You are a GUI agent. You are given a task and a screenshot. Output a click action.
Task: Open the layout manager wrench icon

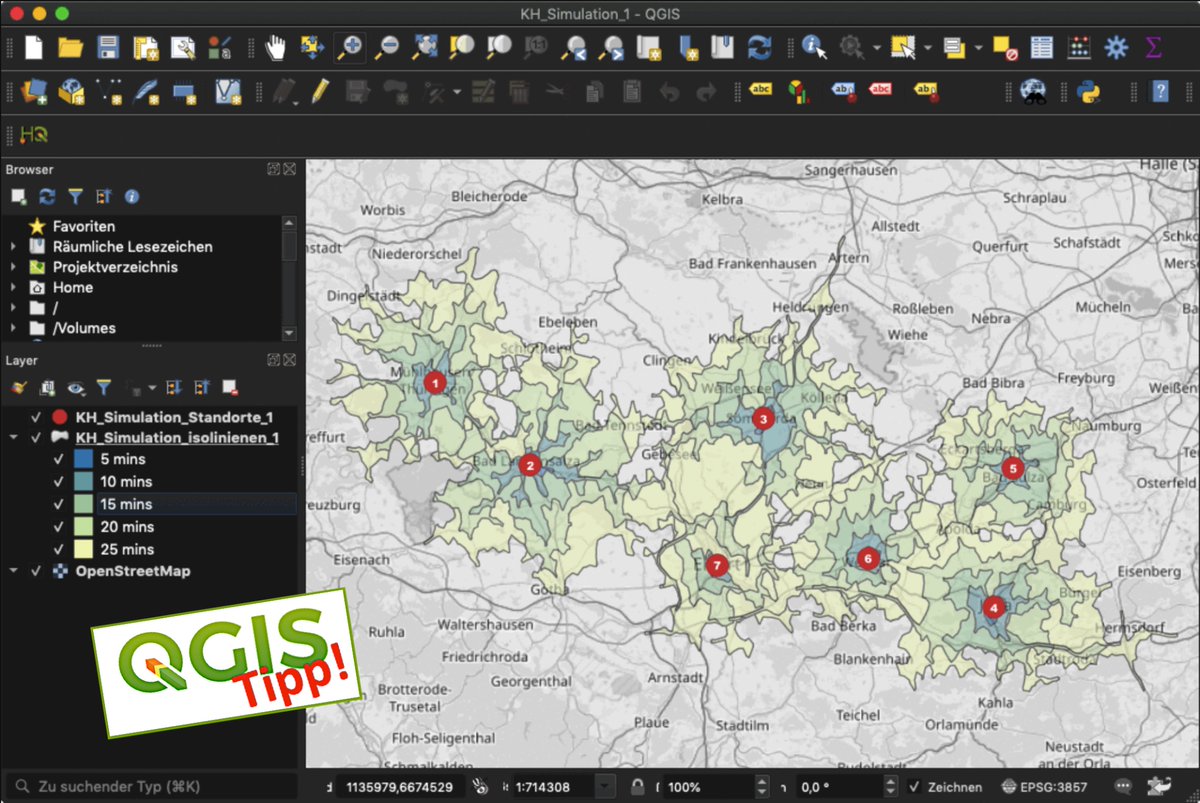183,47
